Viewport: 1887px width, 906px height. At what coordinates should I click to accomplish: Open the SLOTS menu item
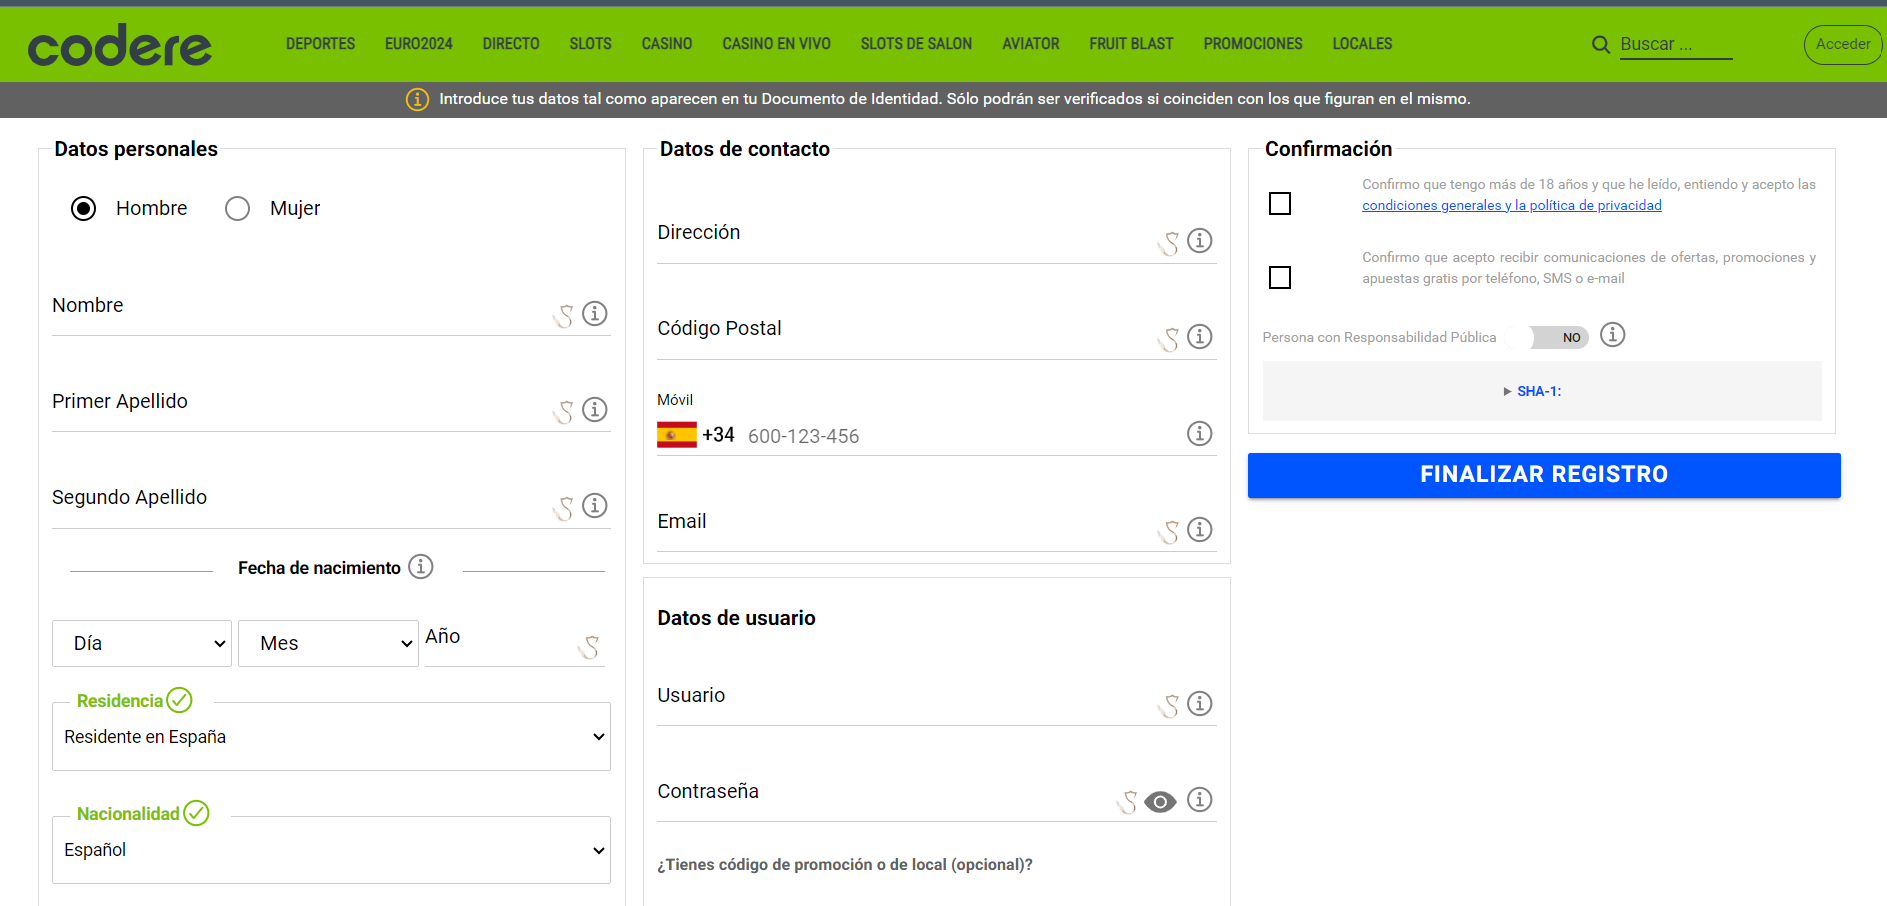click(591, 44)
